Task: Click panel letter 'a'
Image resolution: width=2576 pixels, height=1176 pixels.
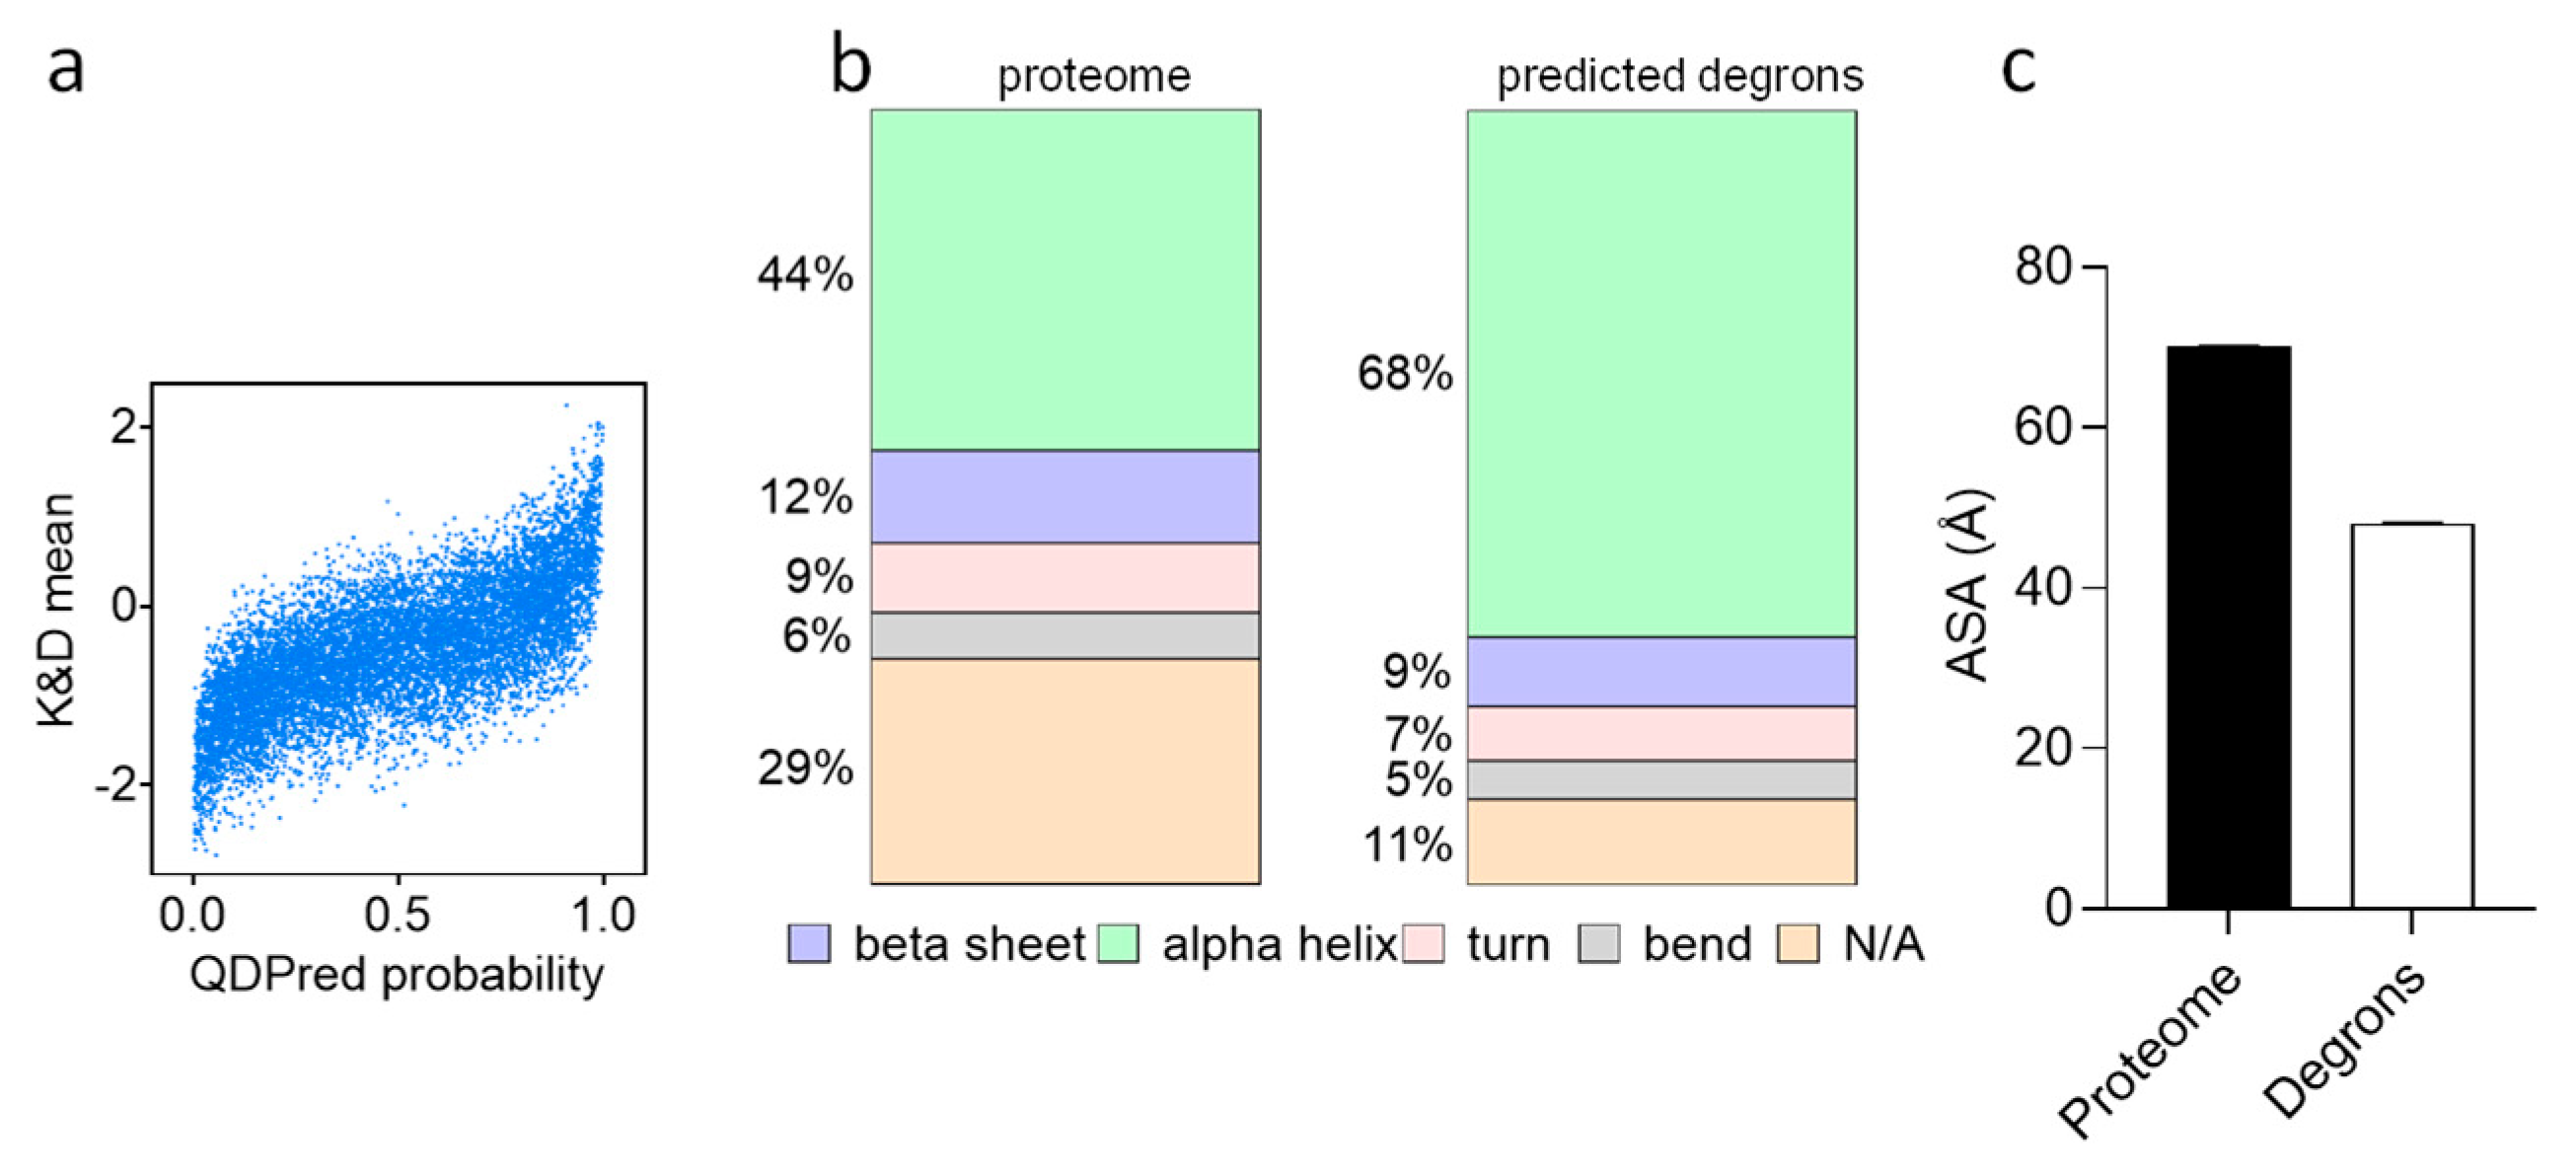Action: [65, 69]
